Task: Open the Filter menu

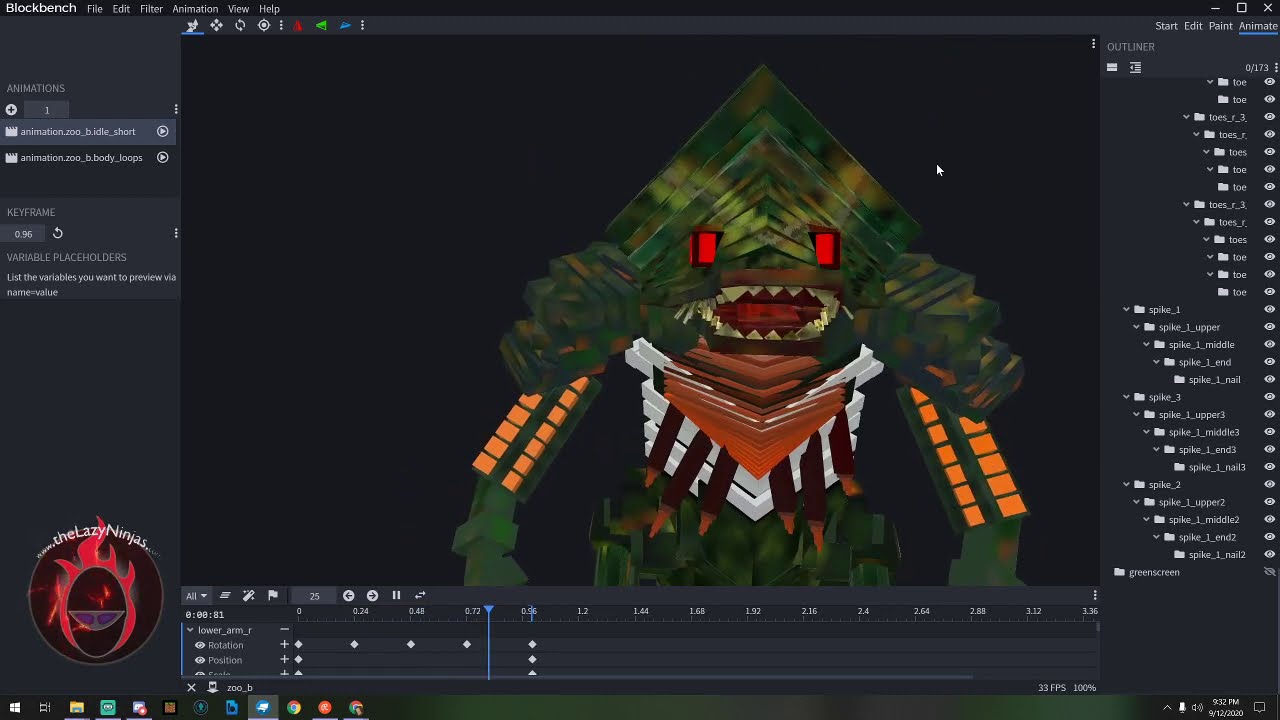Action: [x=151, y=9]
